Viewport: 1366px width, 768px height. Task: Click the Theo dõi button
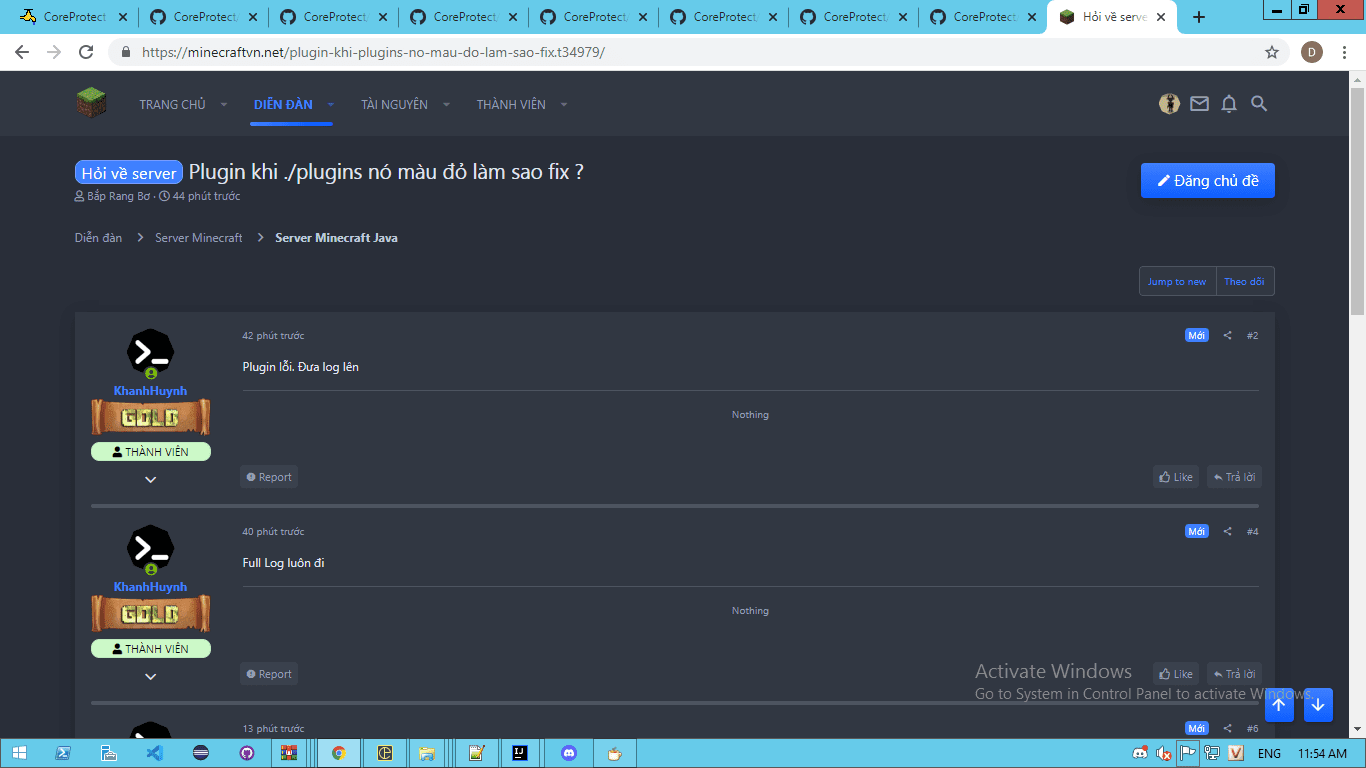click(1244, 282)
